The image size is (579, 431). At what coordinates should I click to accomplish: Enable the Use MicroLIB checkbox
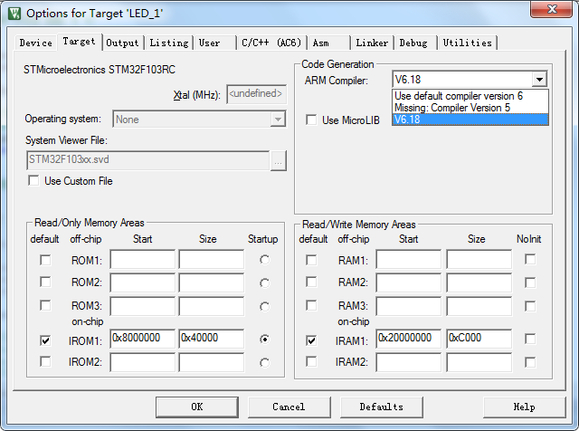(x=311, y=120)
